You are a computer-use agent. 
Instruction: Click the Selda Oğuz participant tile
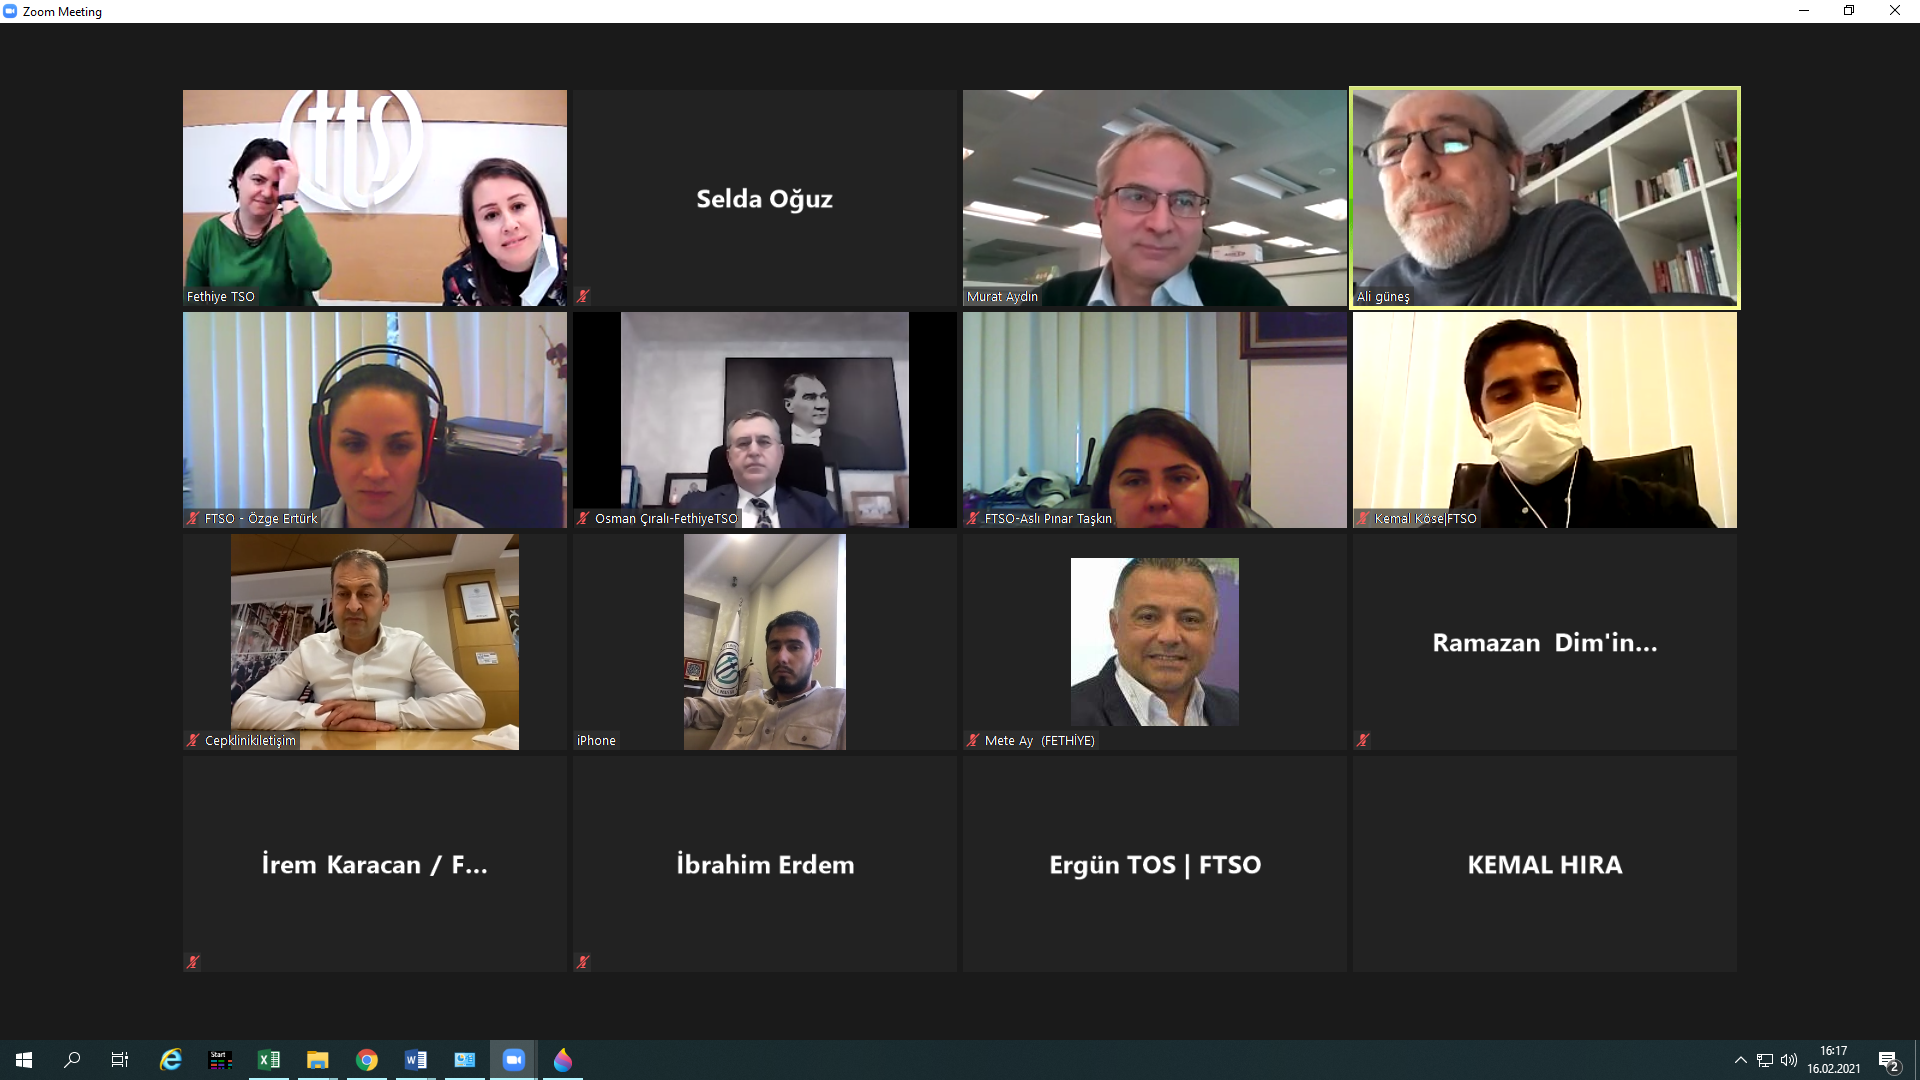(765, 198)
